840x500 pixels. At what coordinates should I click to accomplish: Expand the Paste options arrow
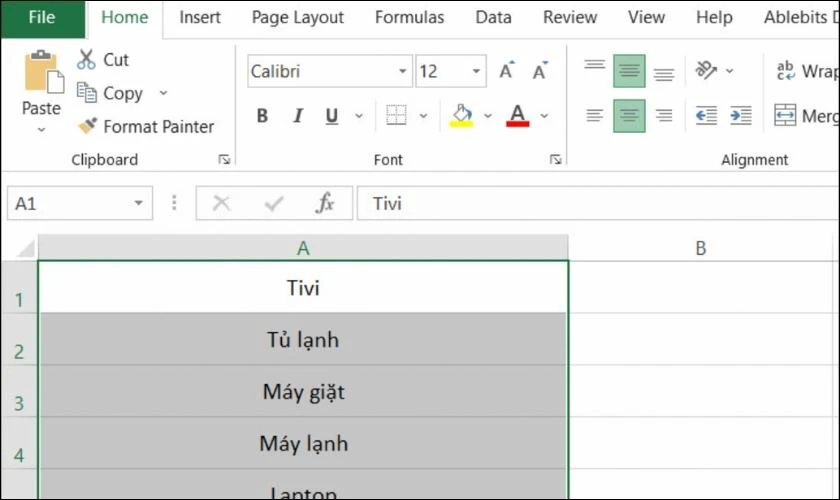point(41,130)
